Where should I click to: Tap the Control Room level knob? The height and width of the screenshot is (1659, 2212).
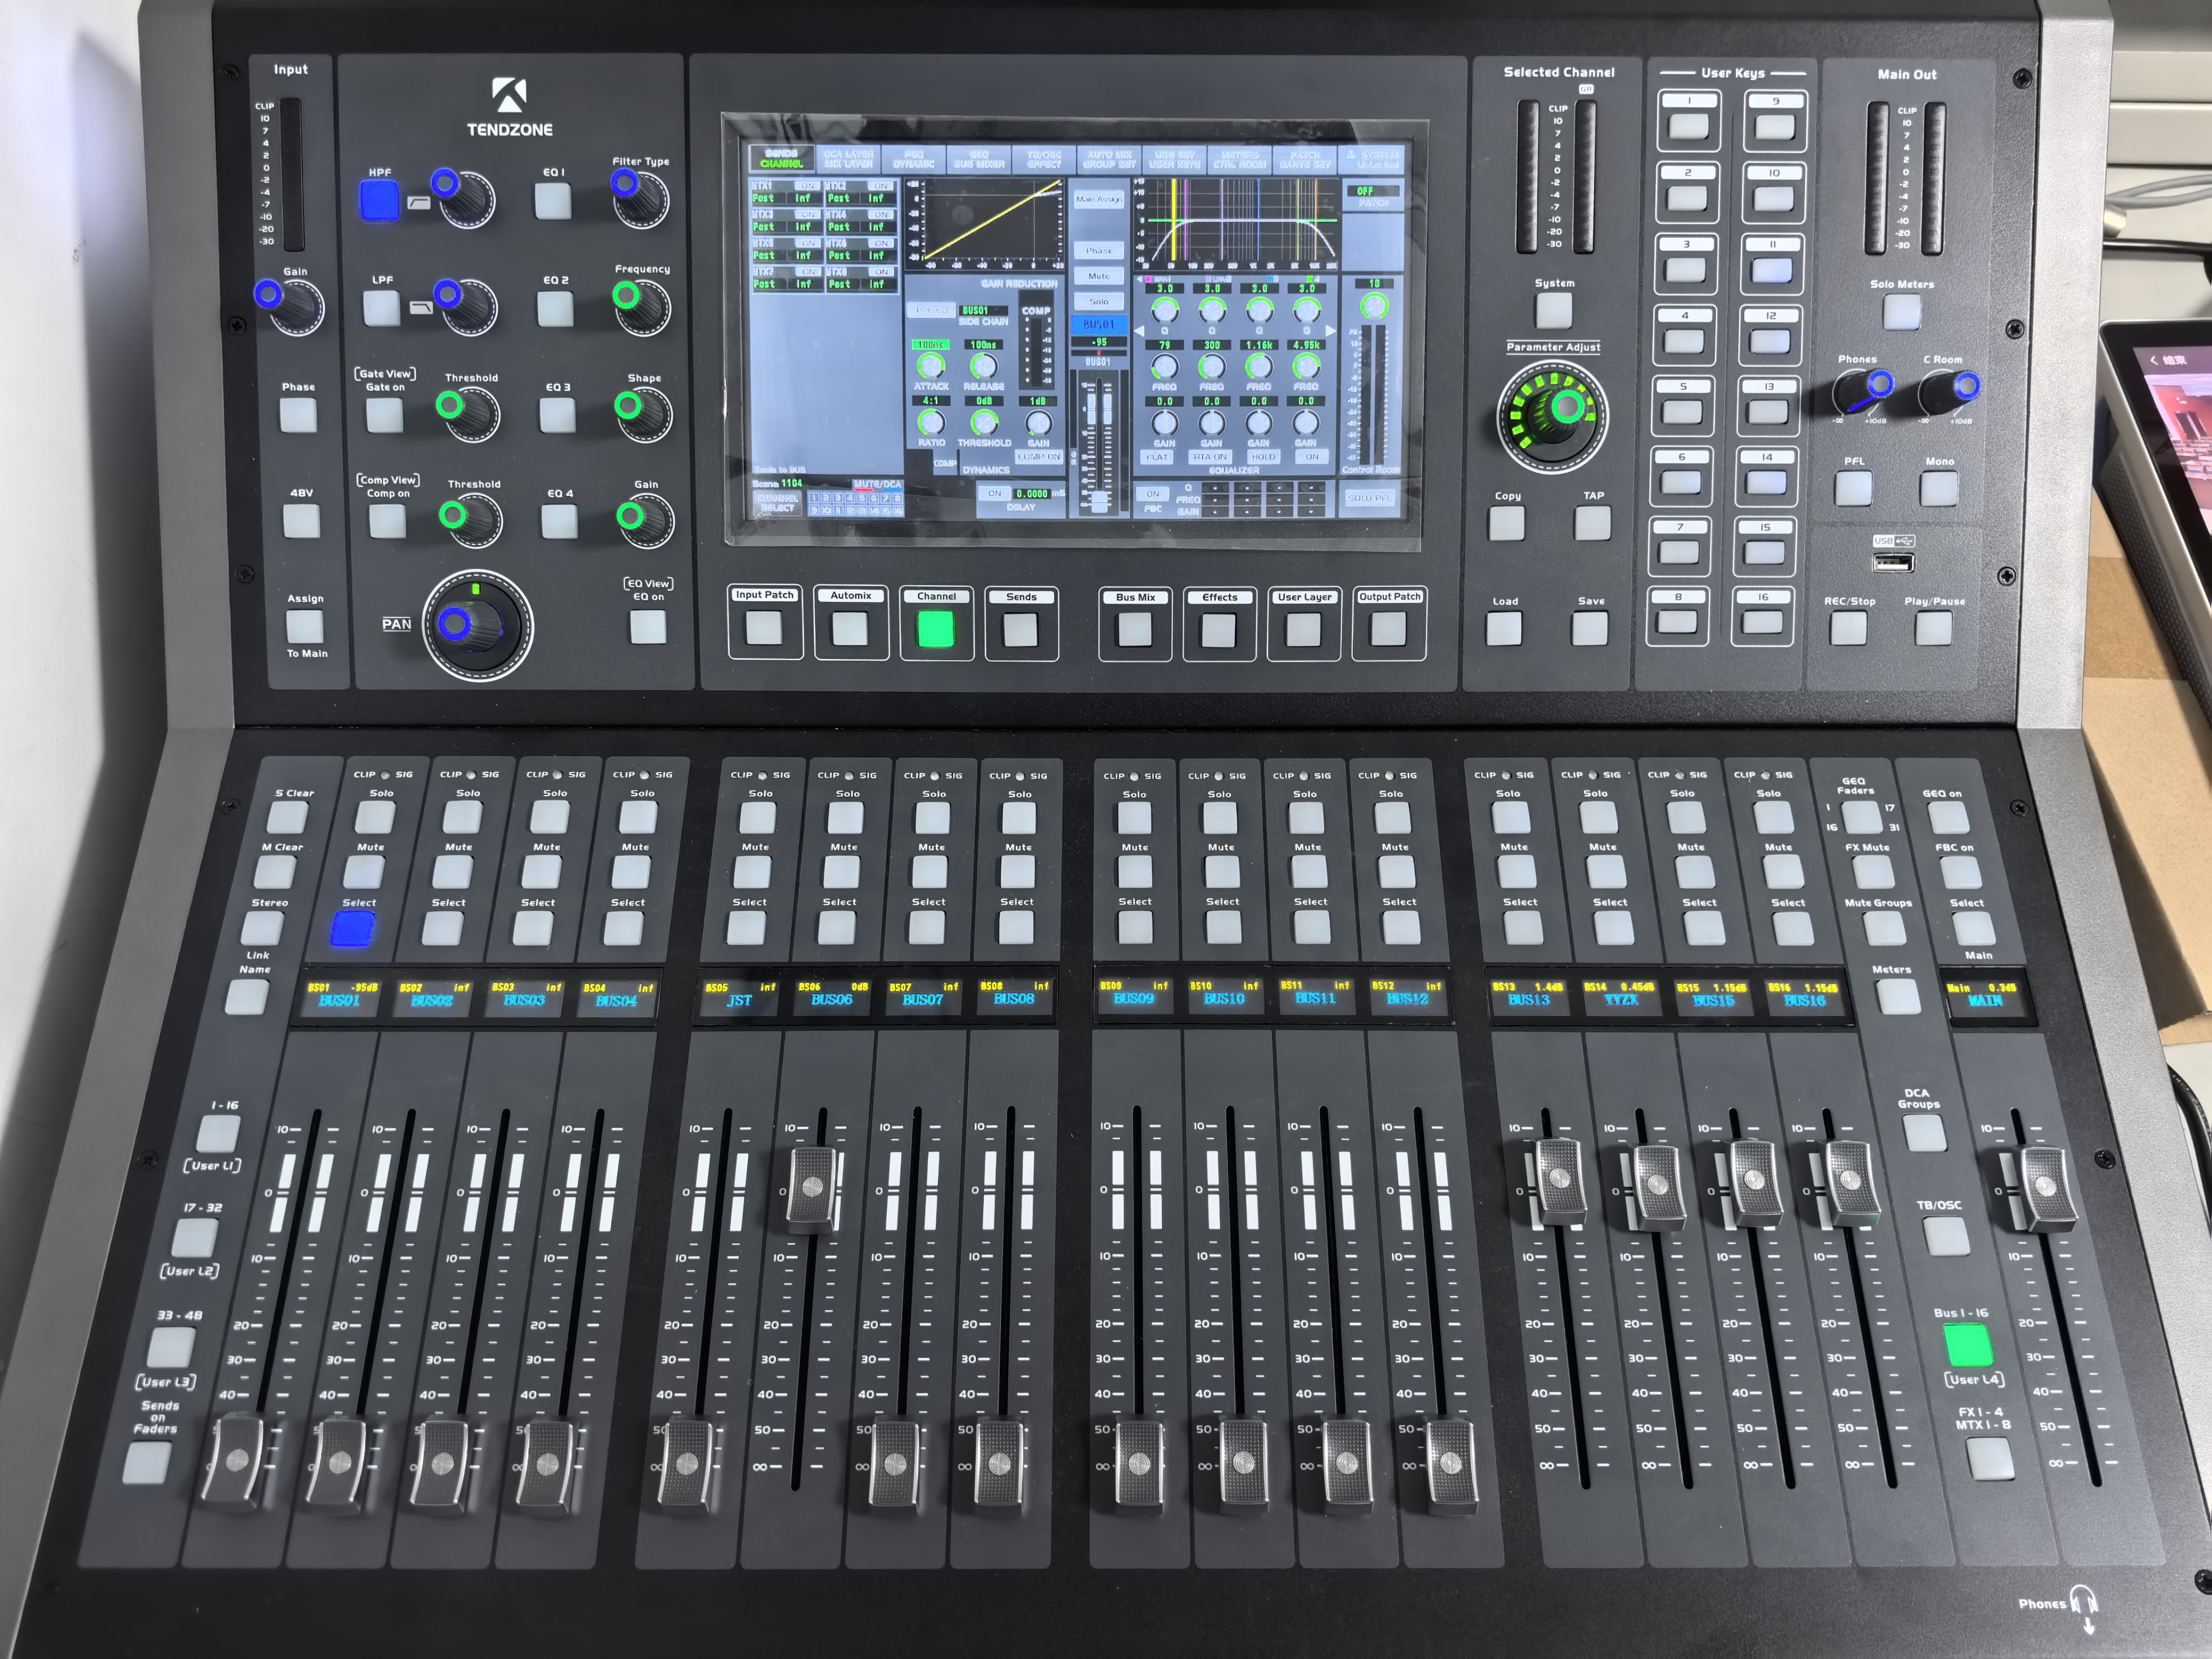1374,306
